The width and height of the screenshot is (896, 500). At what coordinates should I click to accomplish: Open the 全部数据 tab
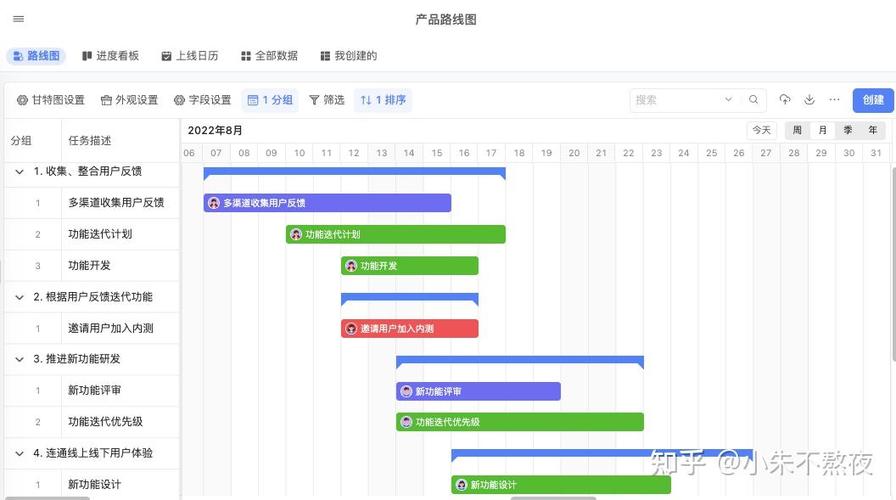(269, 55)
